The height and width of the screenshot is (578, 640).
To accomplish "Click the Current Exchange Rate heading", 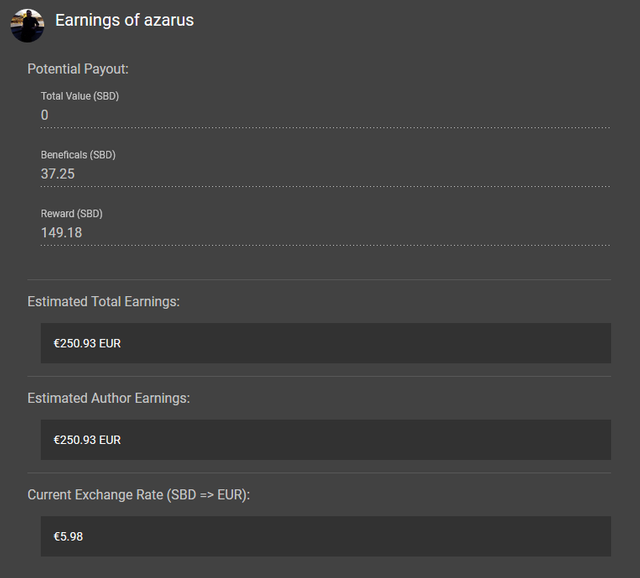I will coord(138,495).
